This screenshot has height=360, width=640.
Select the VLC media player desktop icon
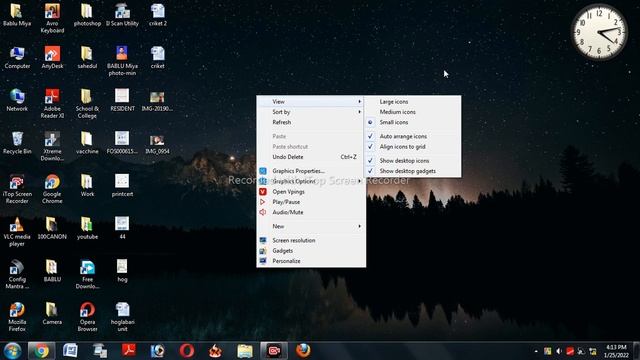coord(17,232)
